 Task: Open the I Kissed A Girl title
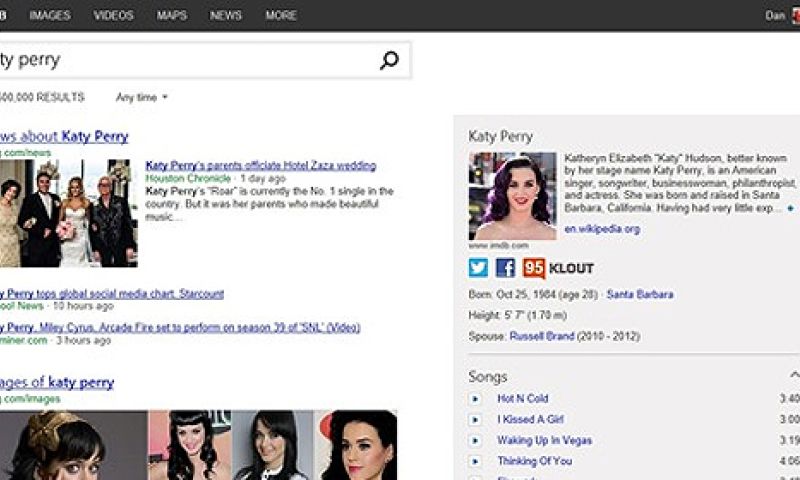[x=530, y=419]
